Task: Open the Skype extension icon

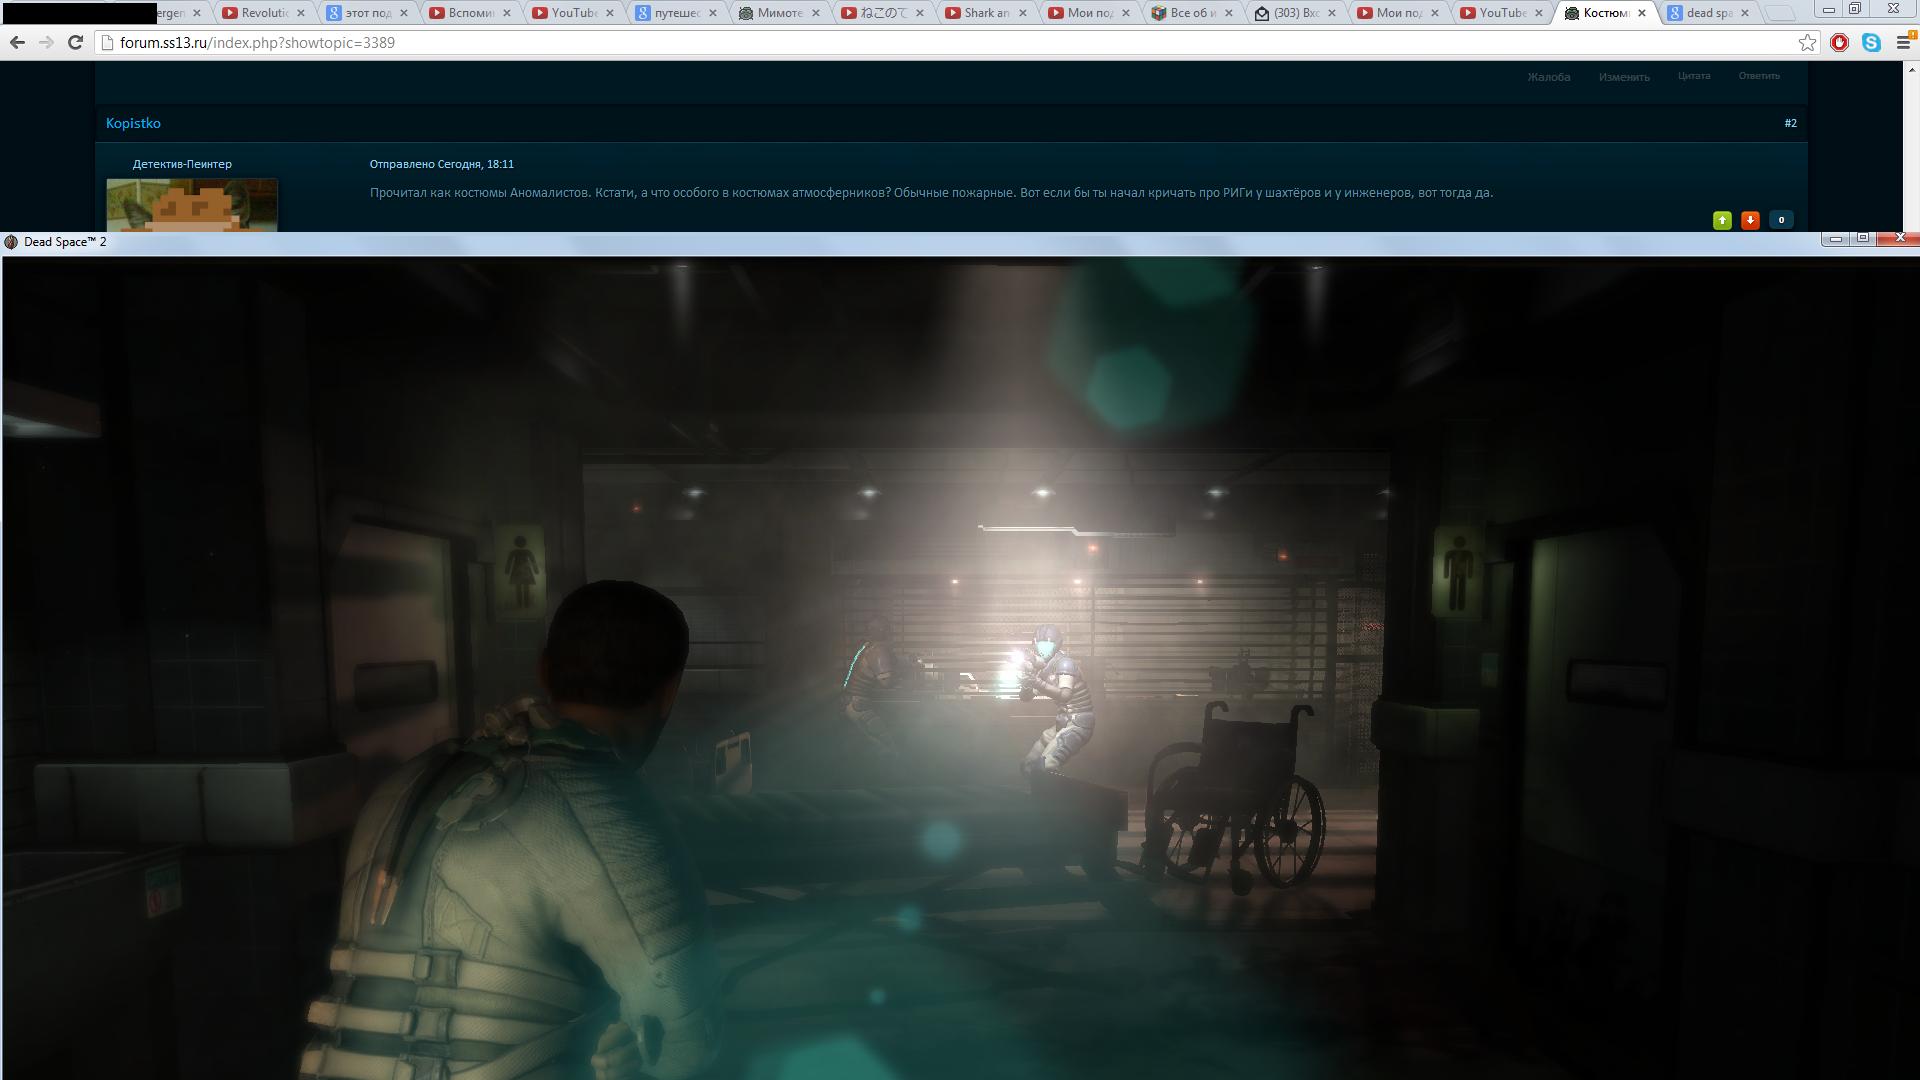Action: point(1871,43)
